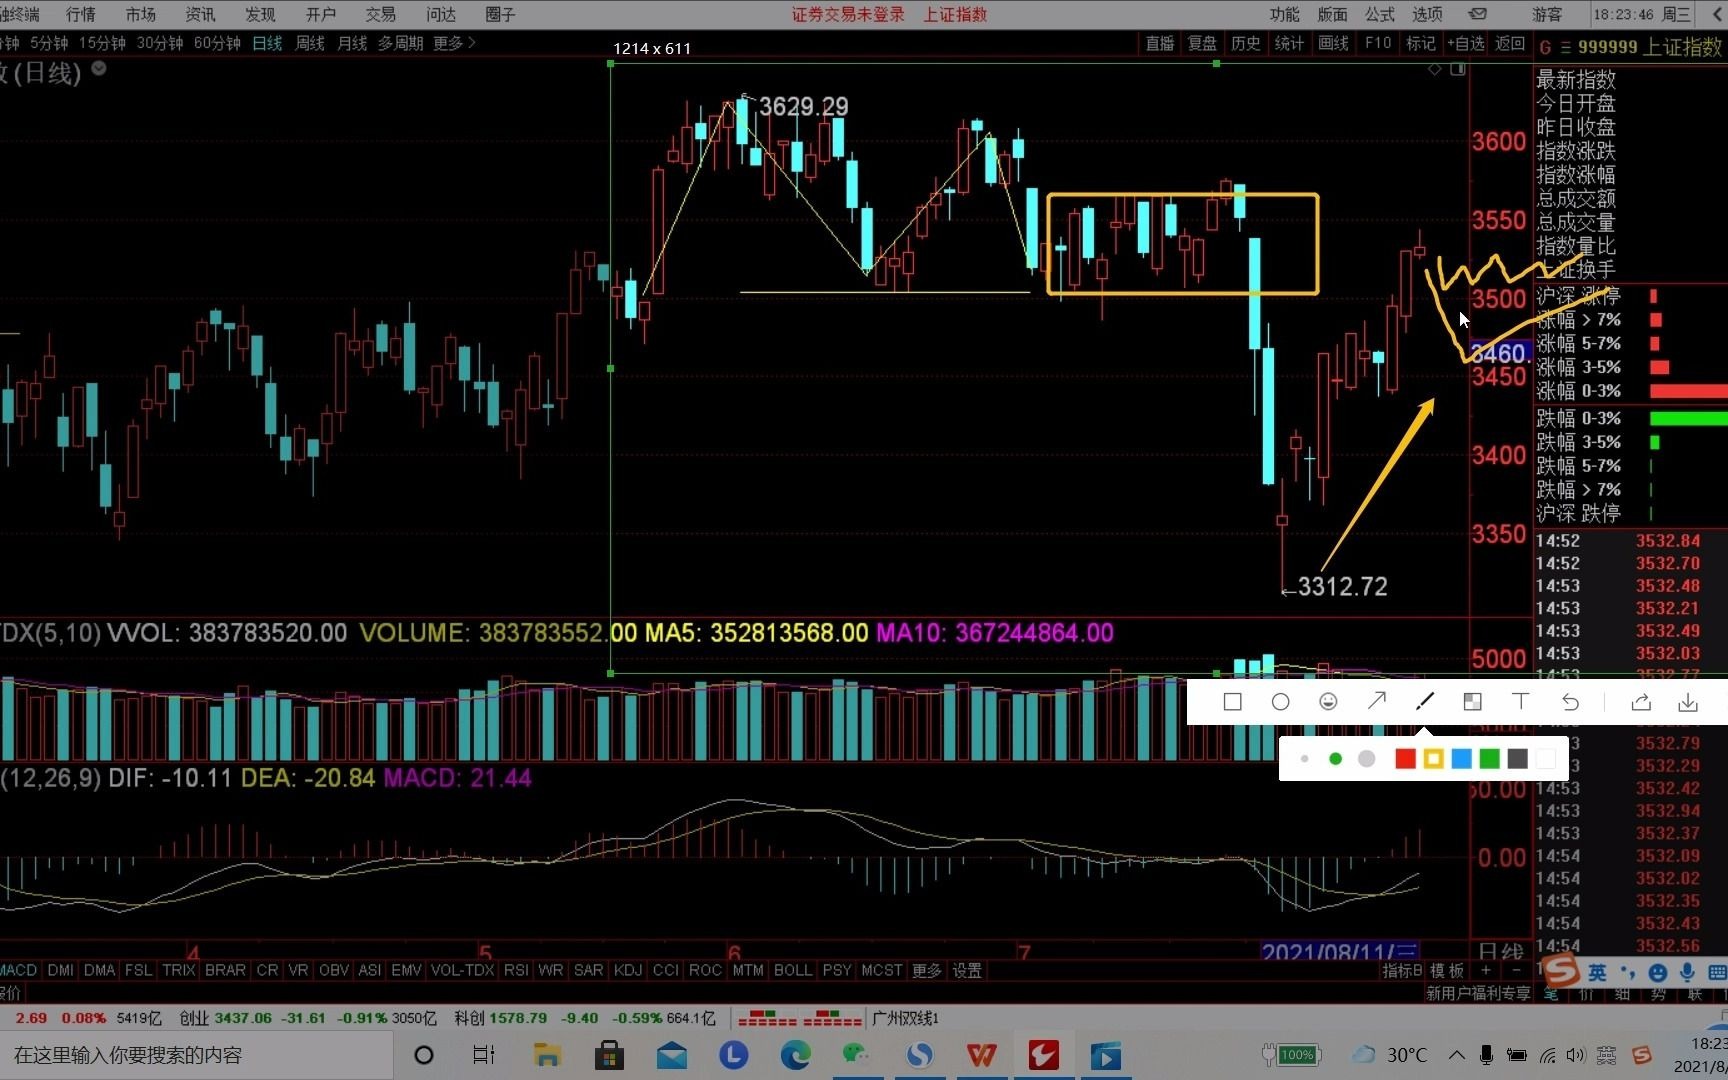Open the 资讯 menu

click(201, 14)
